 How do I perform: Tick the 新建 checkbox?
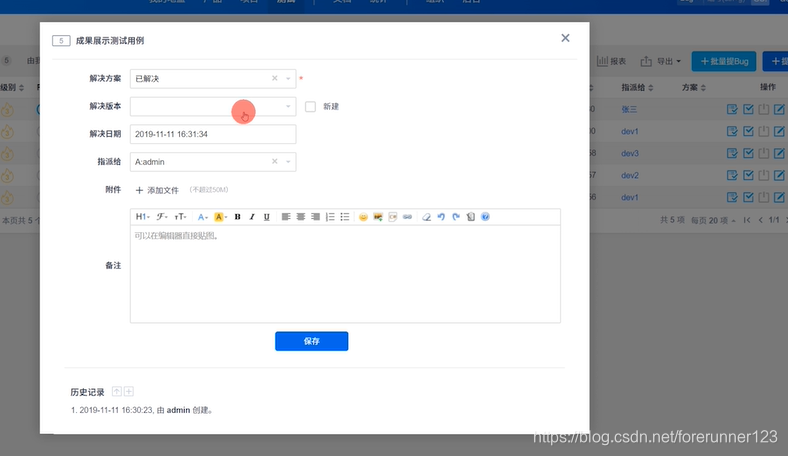pyautogui.click(x=311, y=107)
